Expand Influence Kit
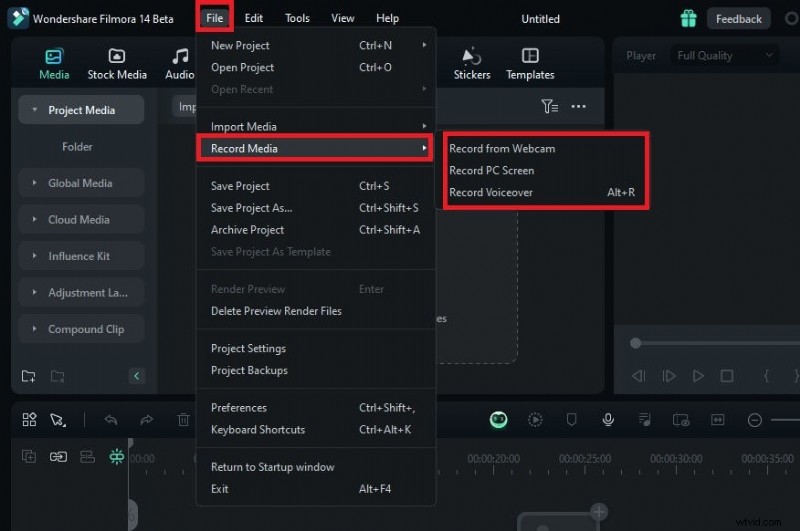The image size is (800, 531). (x=35, y=256)
